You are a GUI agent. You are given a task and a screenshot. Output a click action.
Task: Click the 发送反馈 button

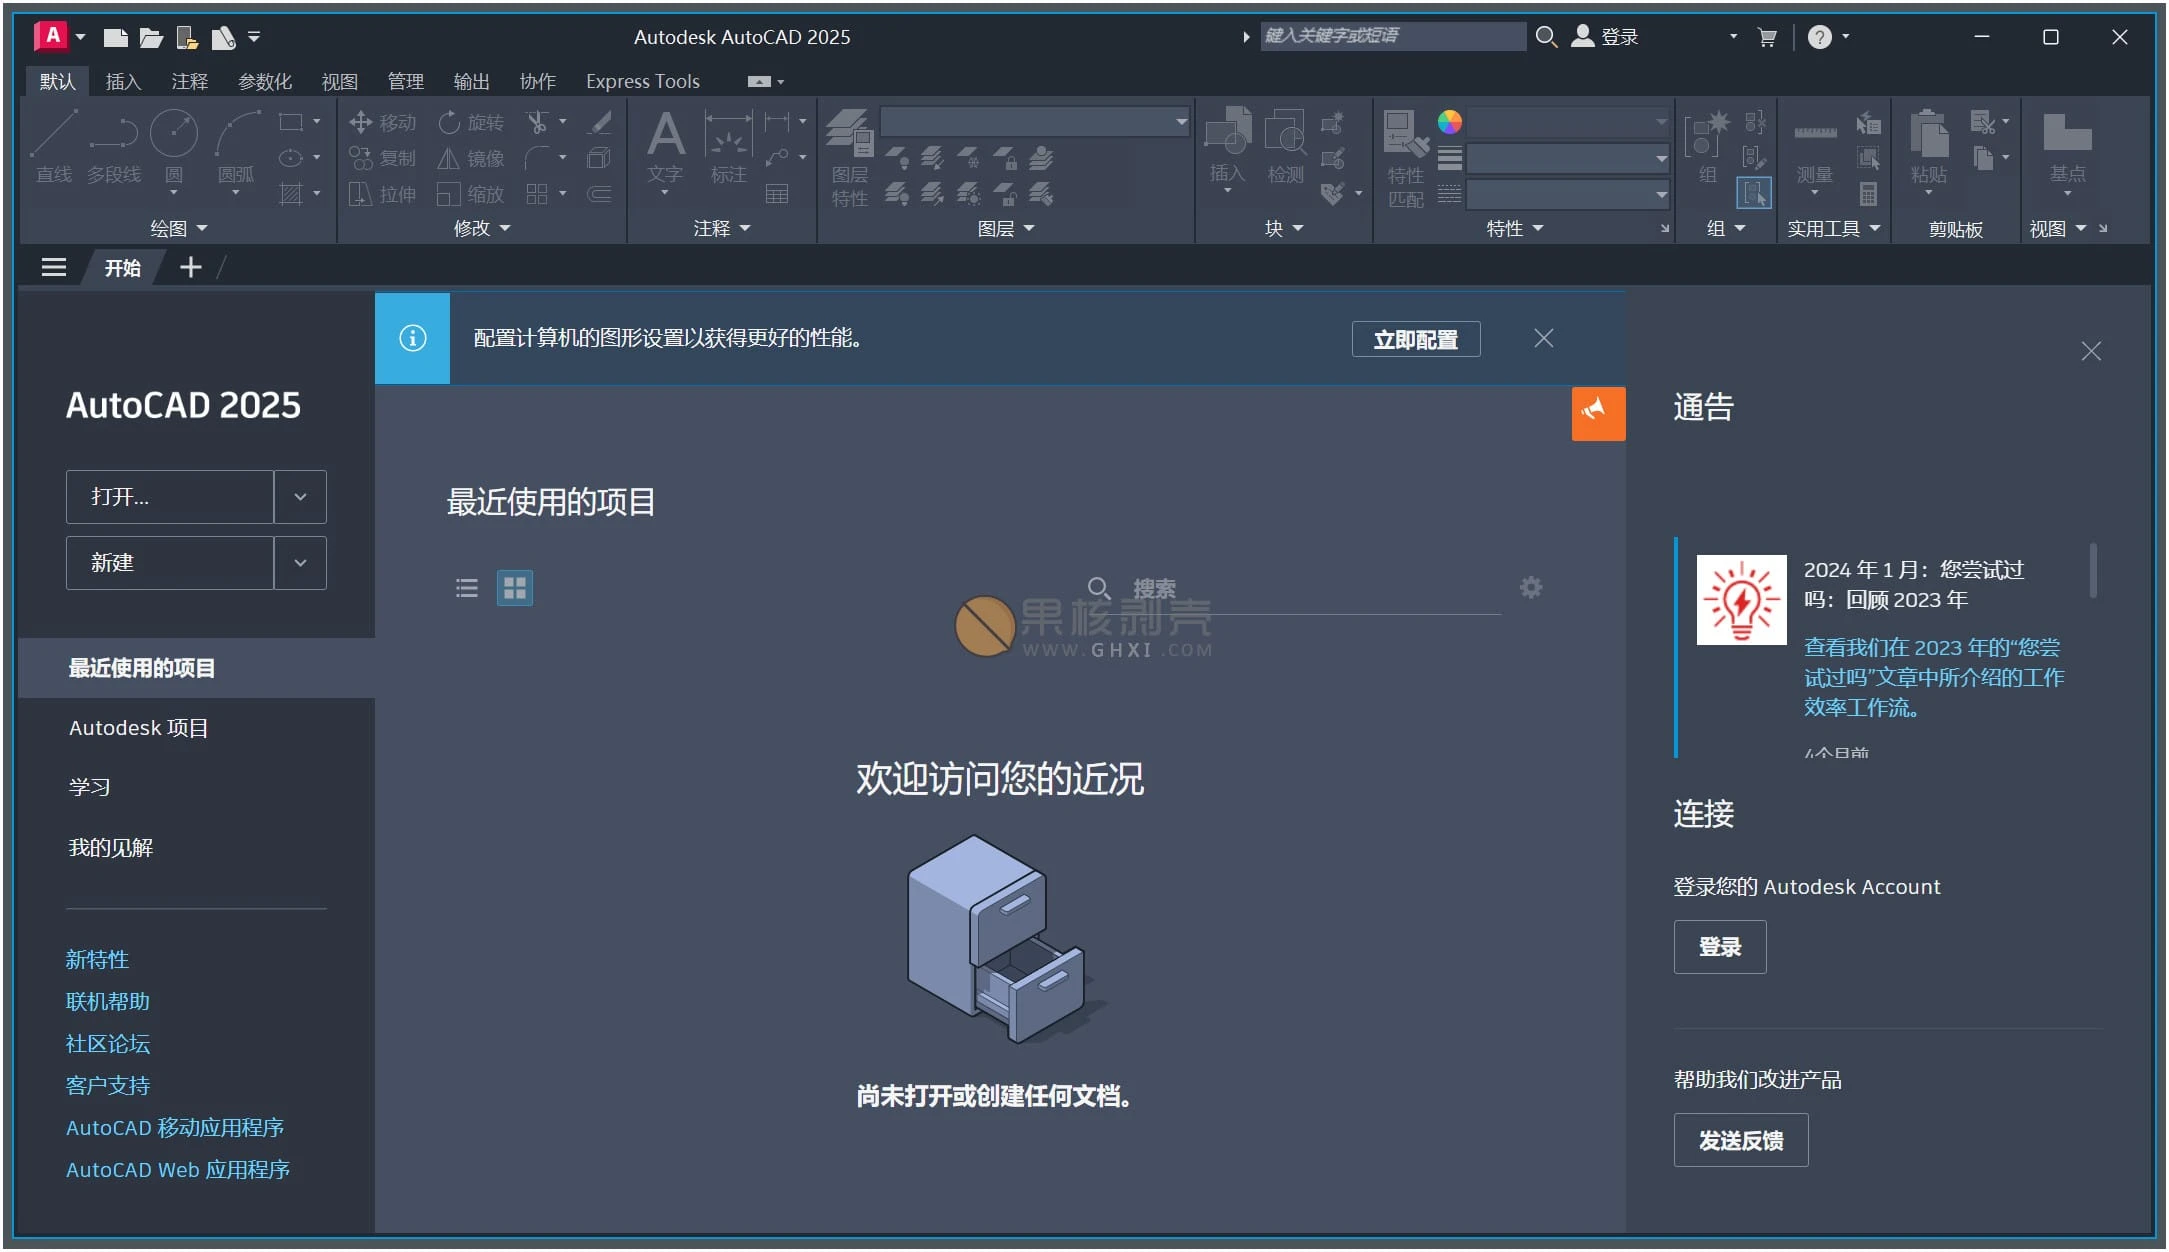tap(1741, 1140)
